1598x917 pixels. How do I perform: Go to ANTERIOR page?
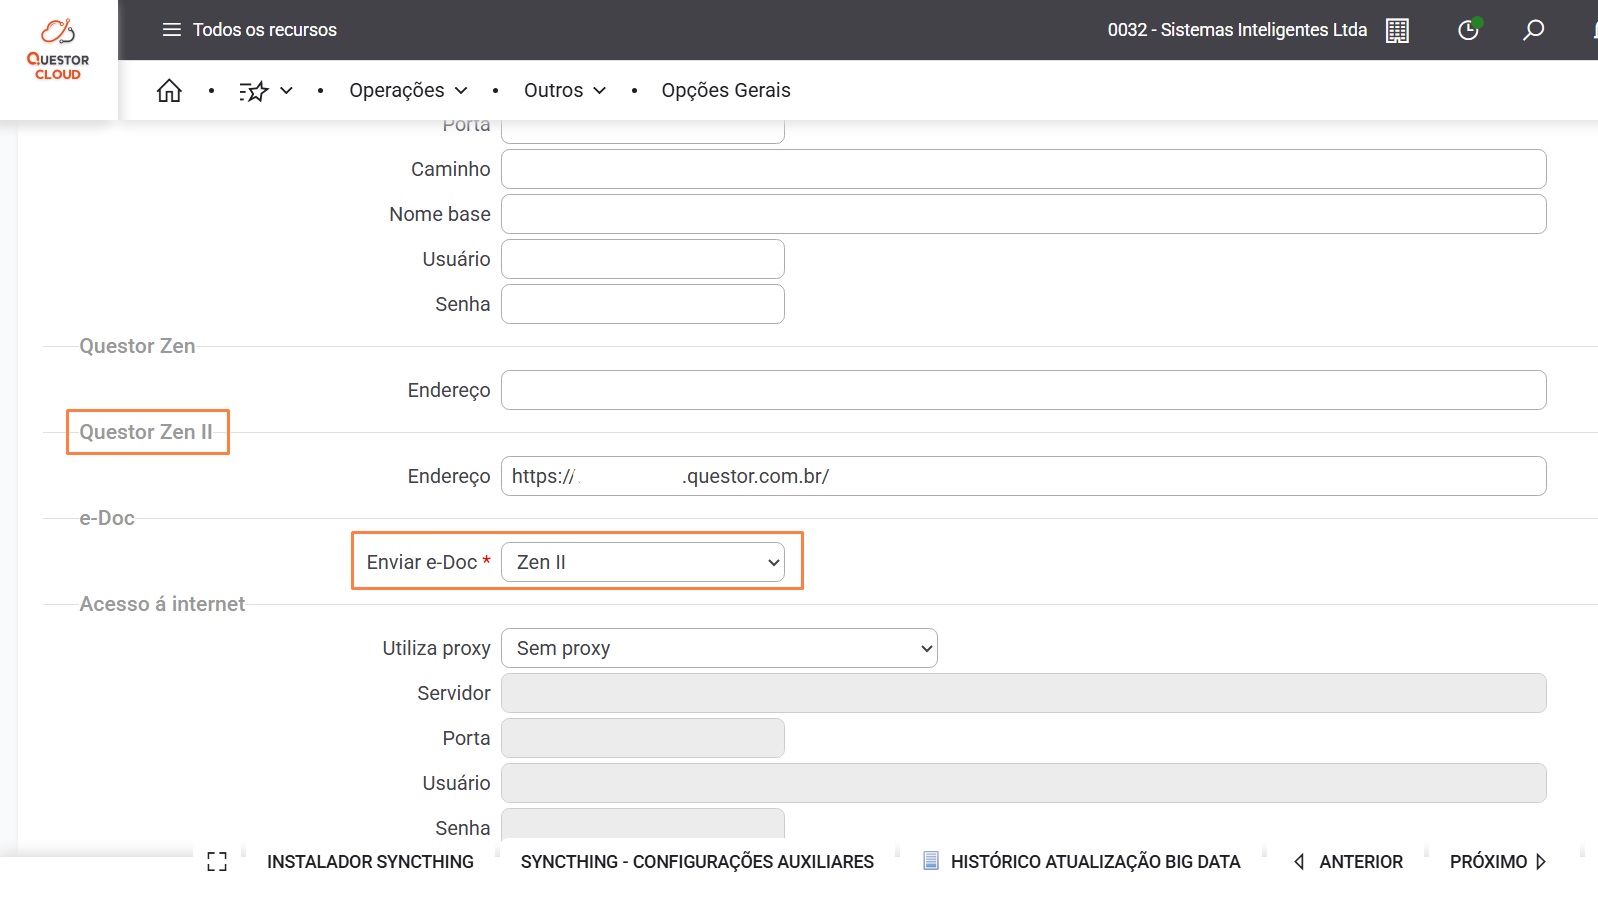pyautogui.click(x=1348, y=862)
